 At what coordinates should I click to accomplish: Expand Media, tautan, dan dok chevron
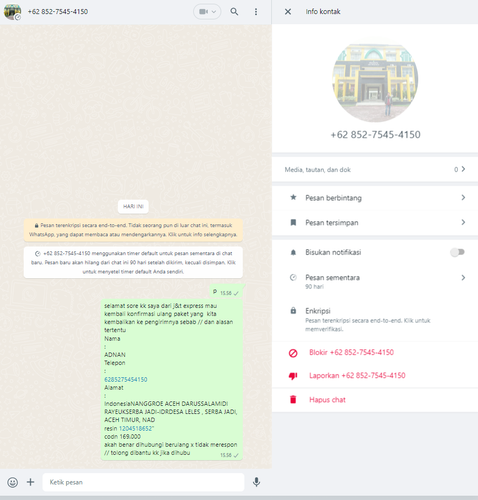coord(463,169)
